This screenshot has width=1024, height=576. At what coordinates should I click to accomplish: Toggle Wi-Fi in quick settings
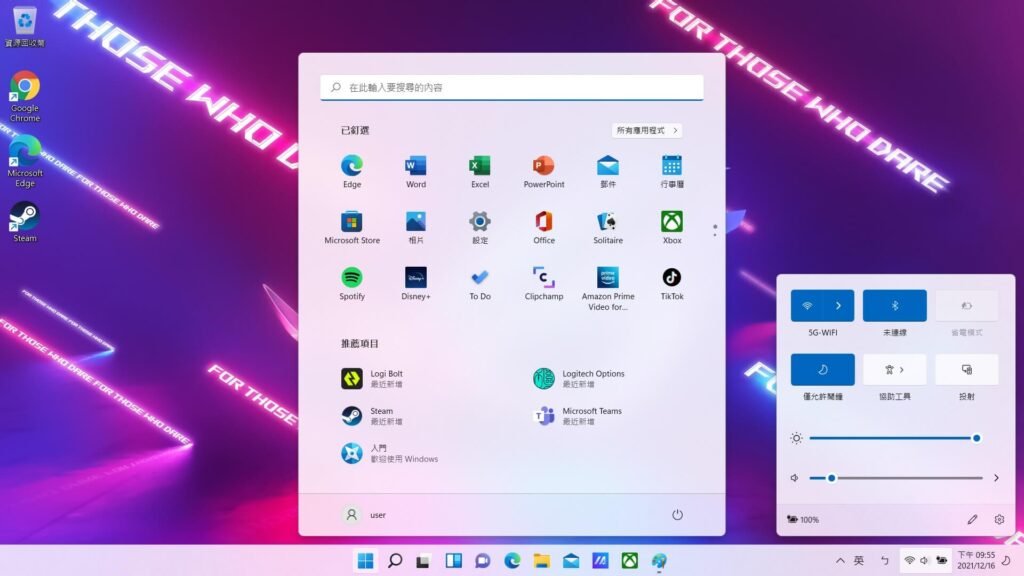(x=807, y=306)
